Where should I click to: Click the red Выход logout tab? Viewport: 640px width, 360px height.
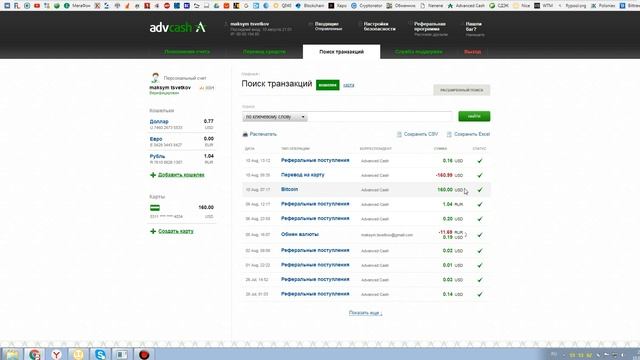473,52
